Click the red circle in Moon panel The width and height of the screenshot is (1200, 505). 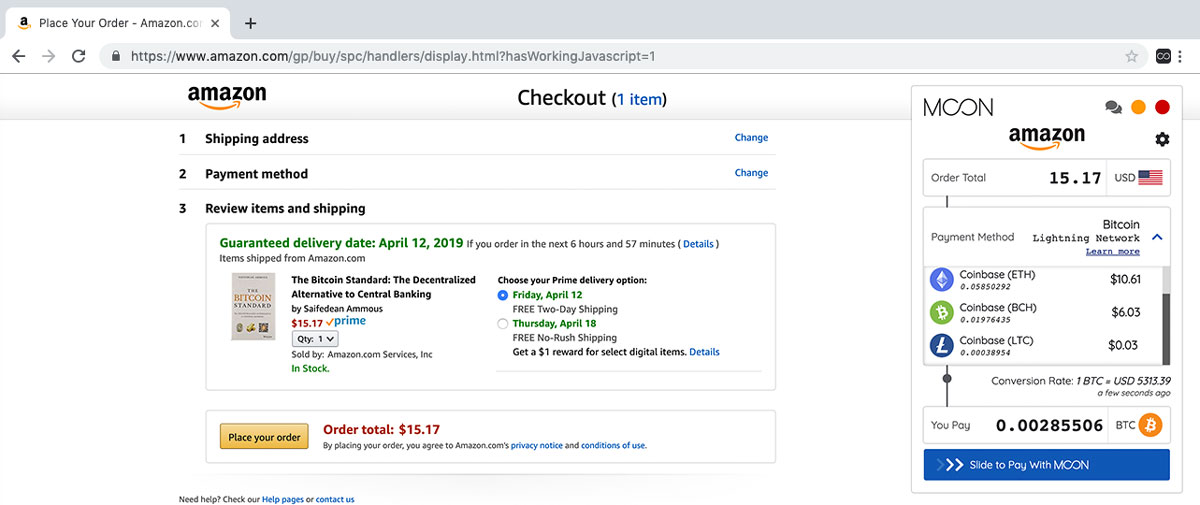click(1162, 107)
